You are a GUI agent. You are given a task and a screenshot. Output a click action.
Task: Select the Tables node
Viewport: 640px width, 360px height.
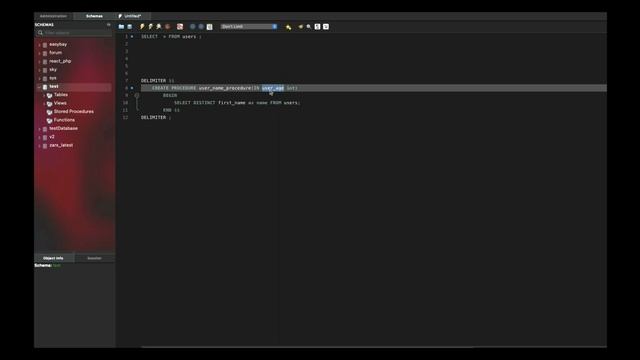[x=61, y=95]
